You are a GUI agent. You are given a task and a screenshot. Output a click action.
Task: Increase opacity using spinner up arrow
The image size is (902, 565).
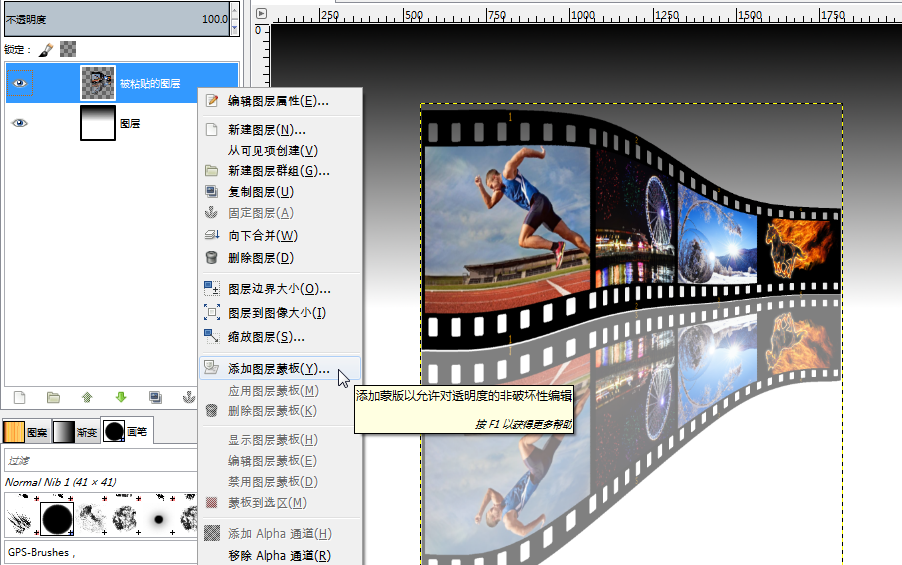click(234, 12)
